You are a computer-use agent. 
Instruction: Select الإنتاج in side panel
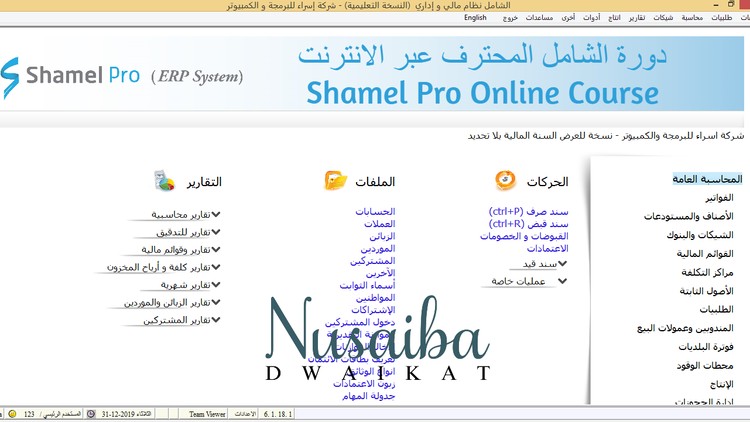pos(722,384)
